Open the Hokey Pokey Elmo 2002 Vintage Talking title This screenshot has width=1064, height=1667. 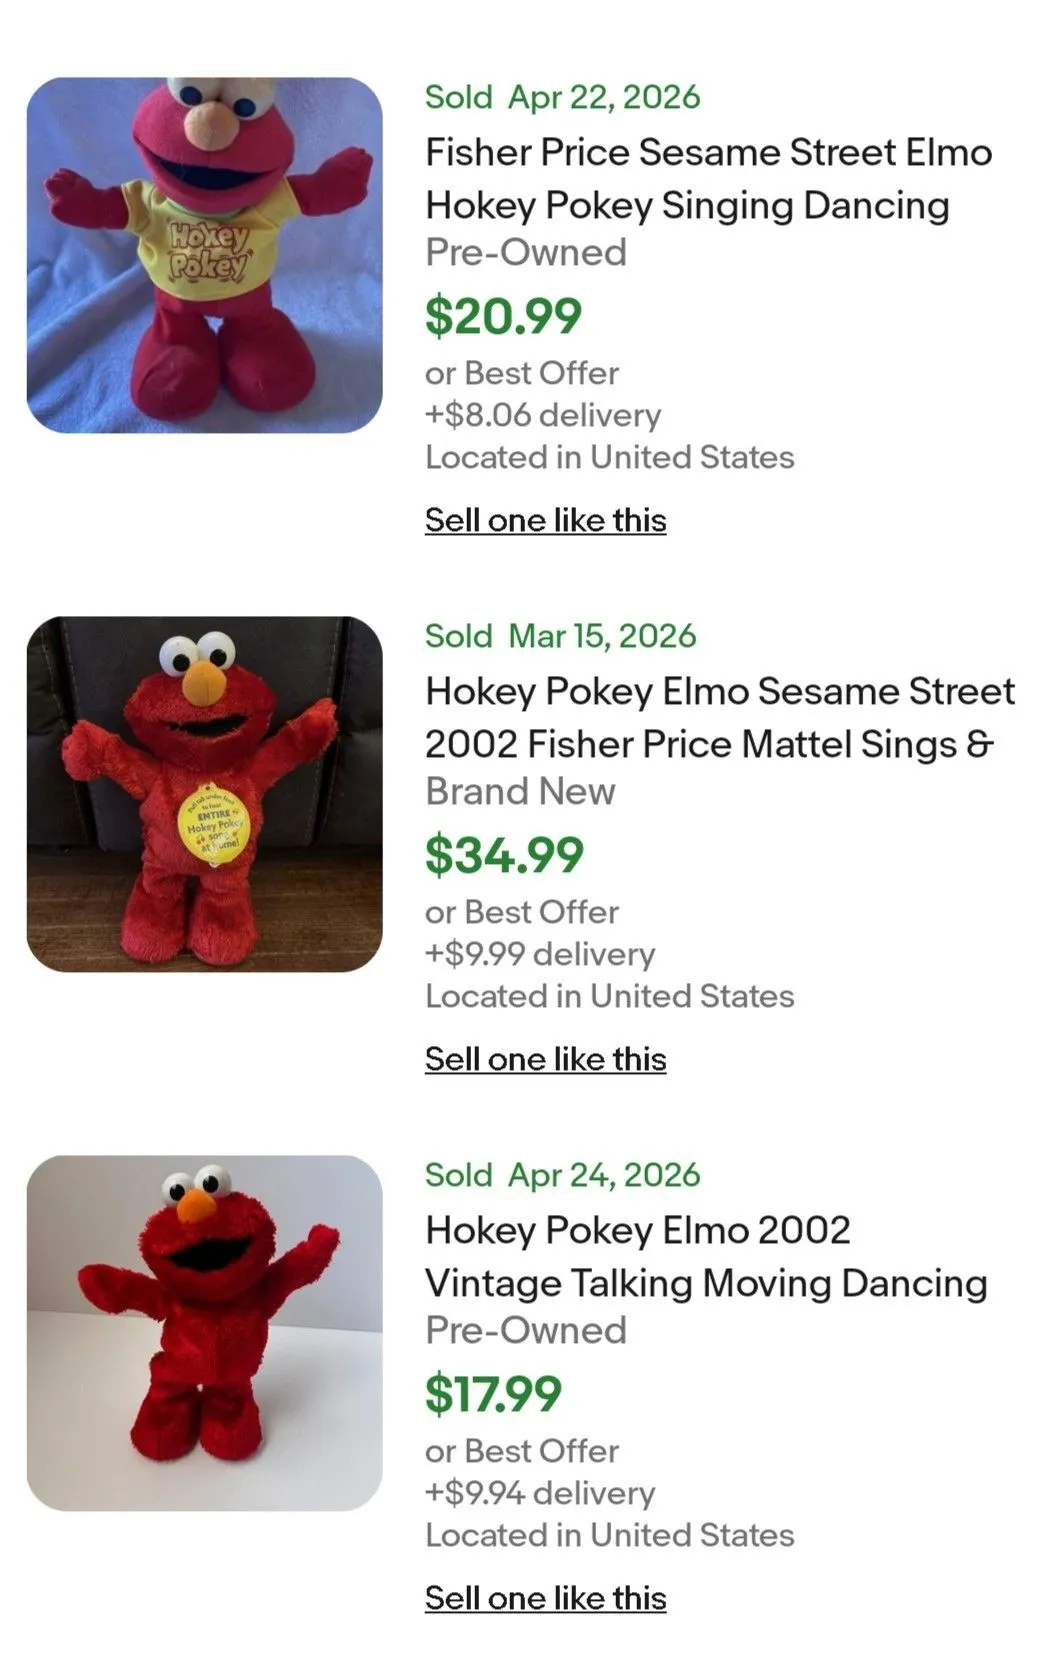point(706,1257)
